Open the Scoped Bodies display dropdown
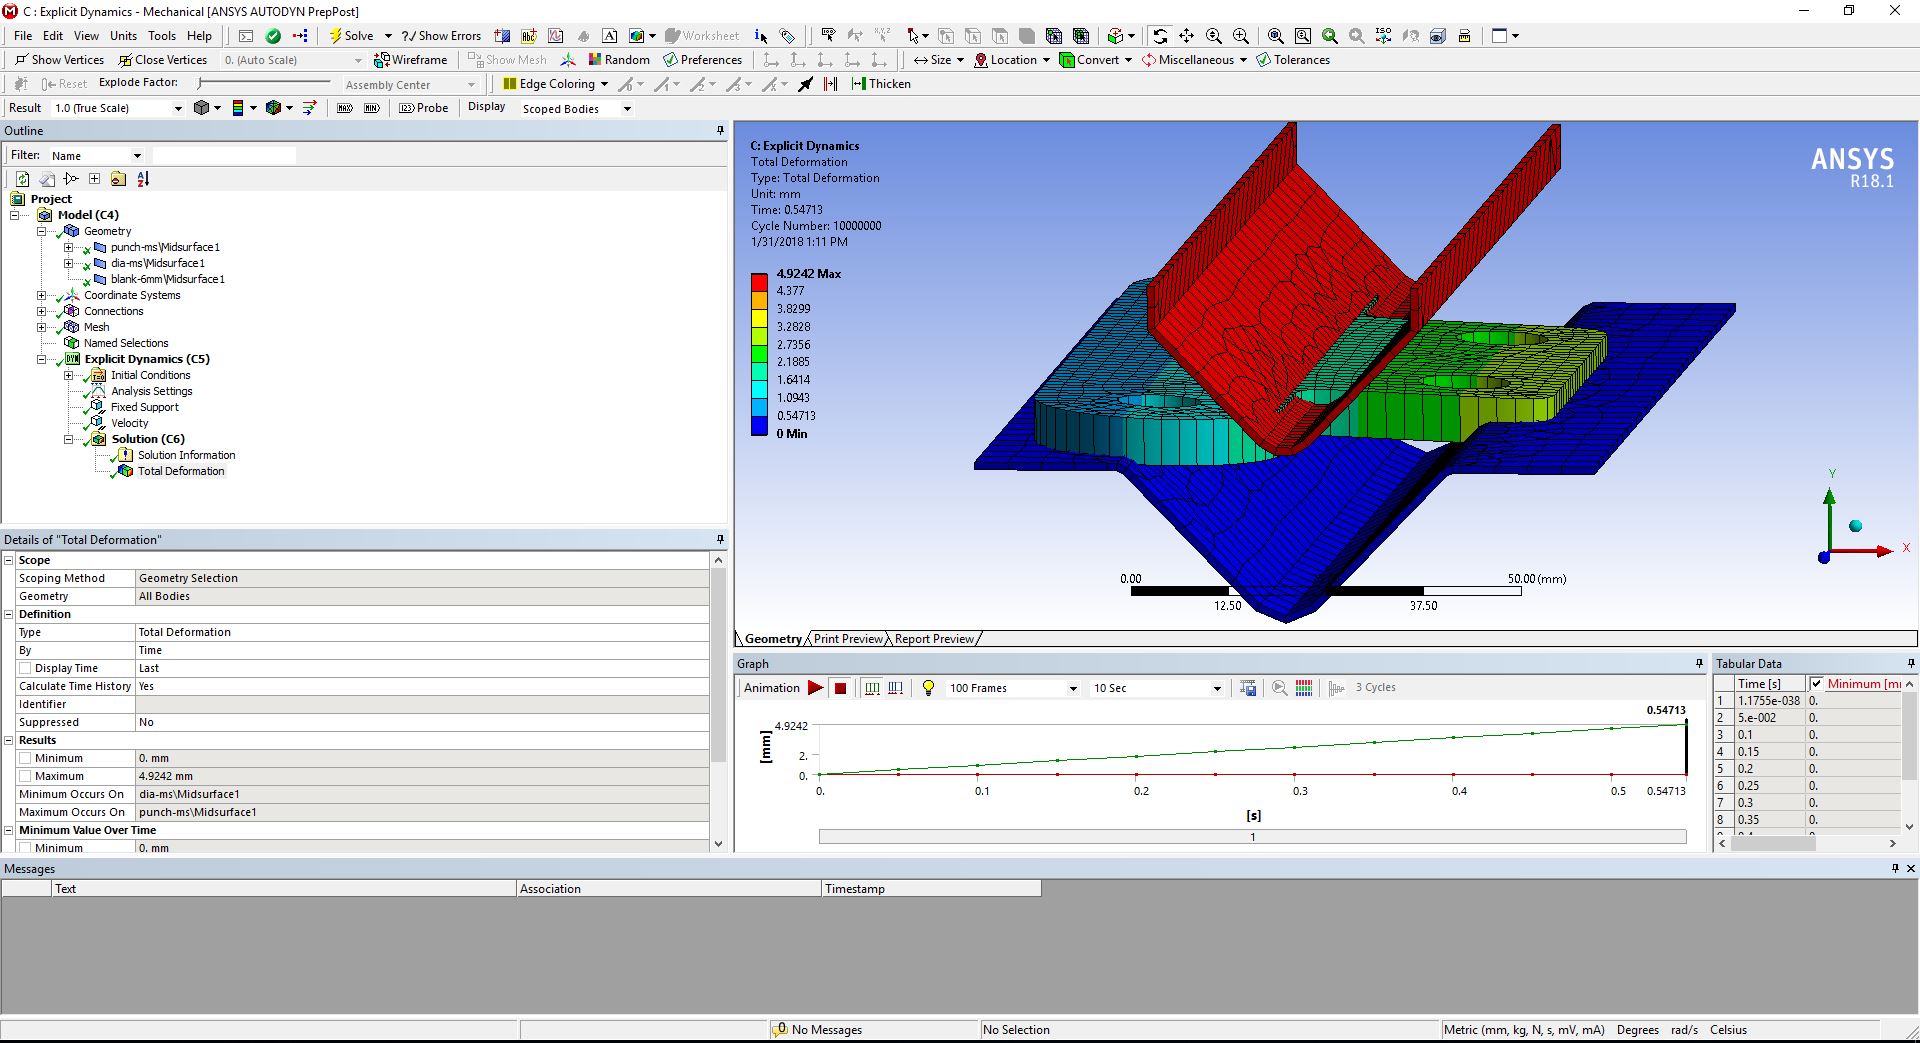 [x=627, y=109]
